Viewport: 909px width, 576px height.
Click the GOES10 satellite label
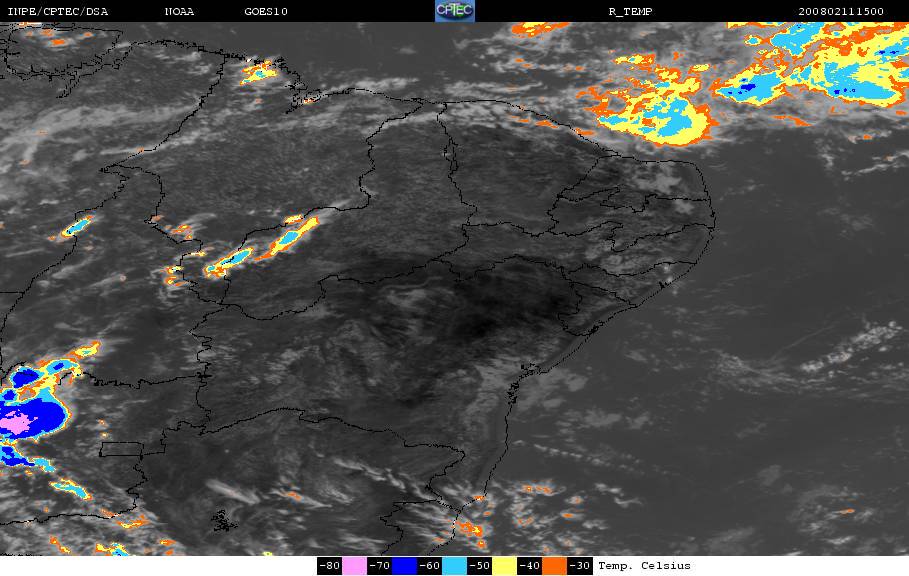point(266,12)
